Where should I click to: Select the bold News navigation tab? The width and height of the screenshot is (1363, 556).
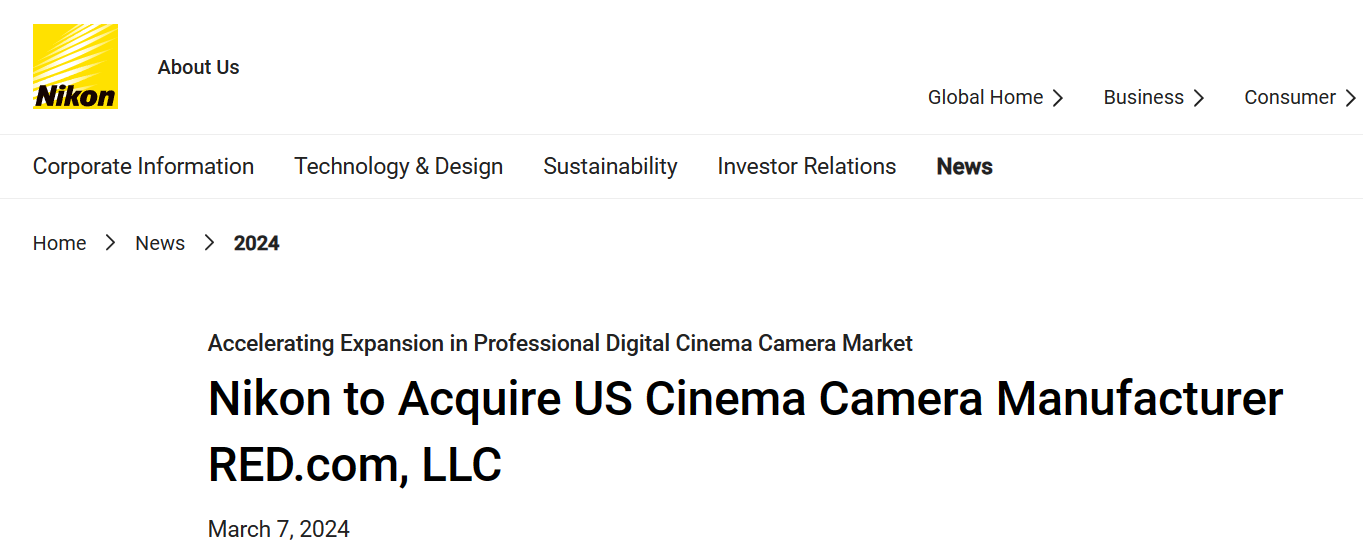click(x=964, y=166)
